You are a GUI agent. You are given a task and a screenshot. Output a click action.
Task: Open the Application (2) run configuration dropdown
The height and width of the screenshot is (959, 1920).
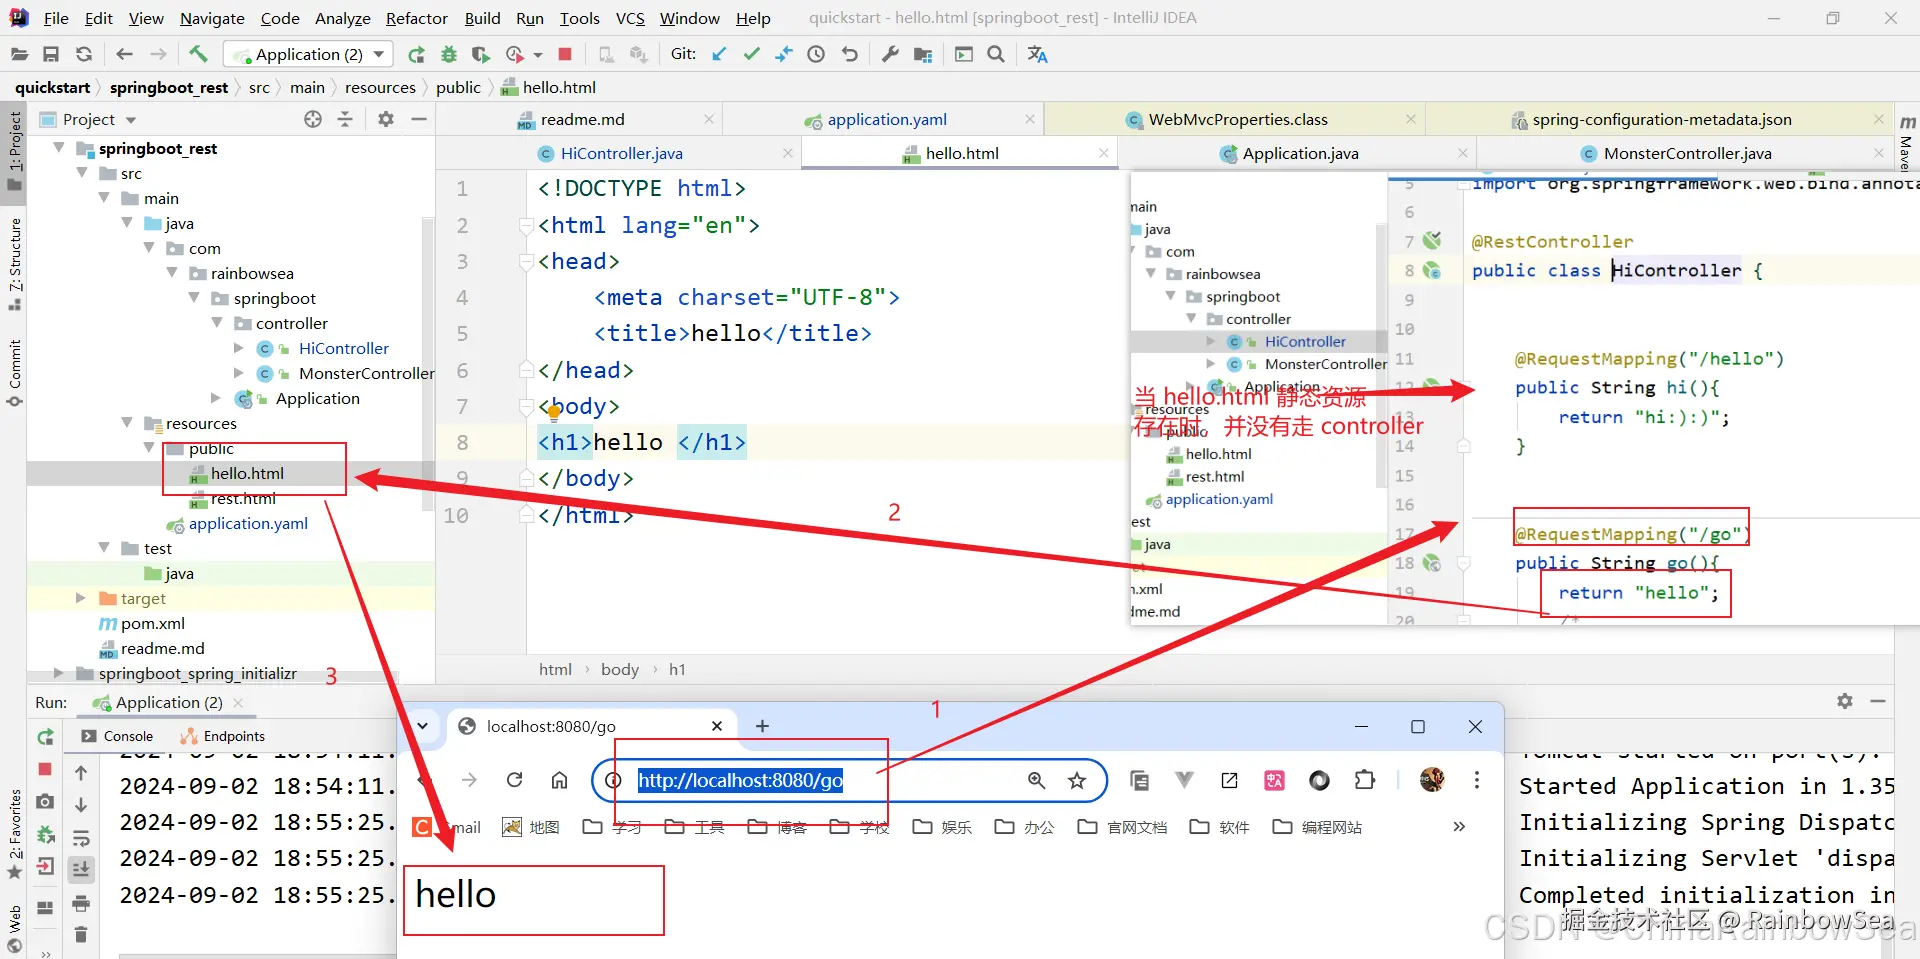pyautogui.click(x=309, y=54)
